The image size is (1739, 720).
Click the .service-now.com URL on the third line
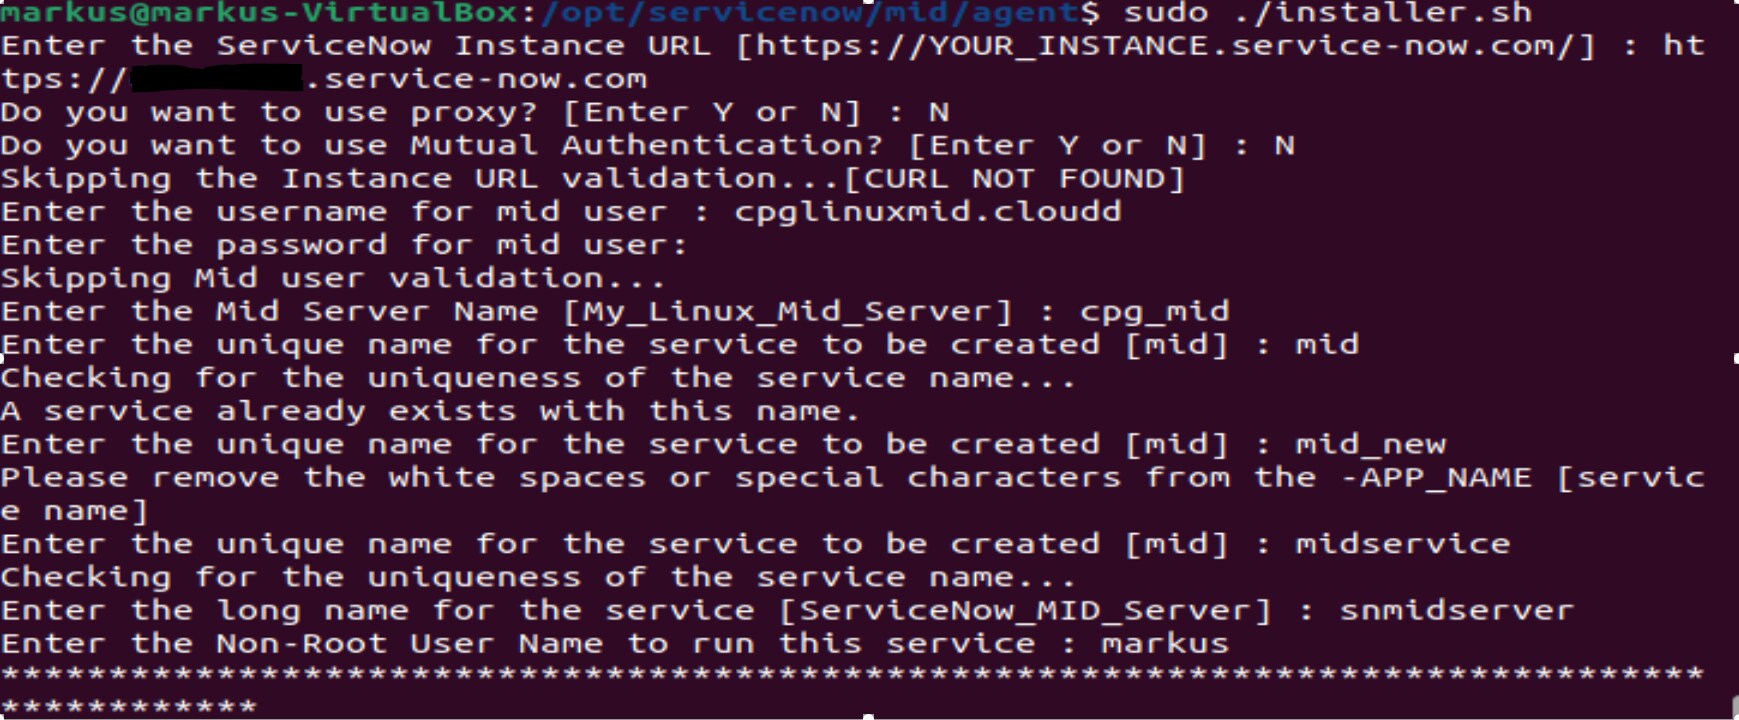(x=476, y=79)
